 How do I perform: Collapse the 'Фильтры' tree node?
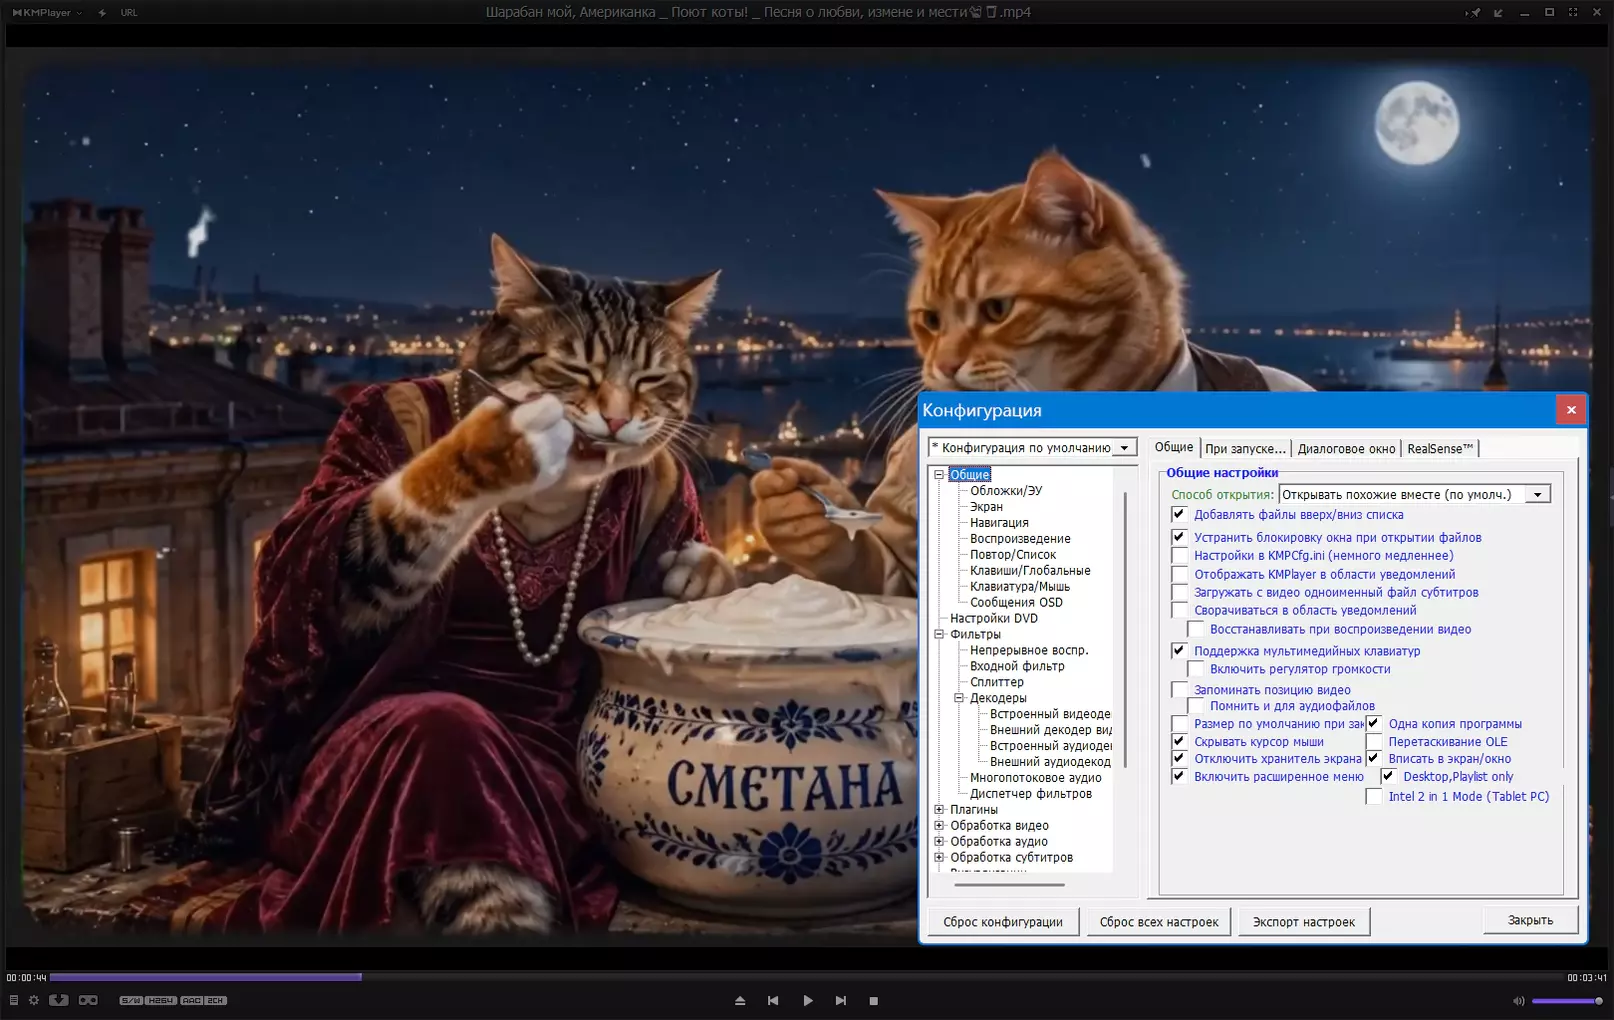point(939,634)
